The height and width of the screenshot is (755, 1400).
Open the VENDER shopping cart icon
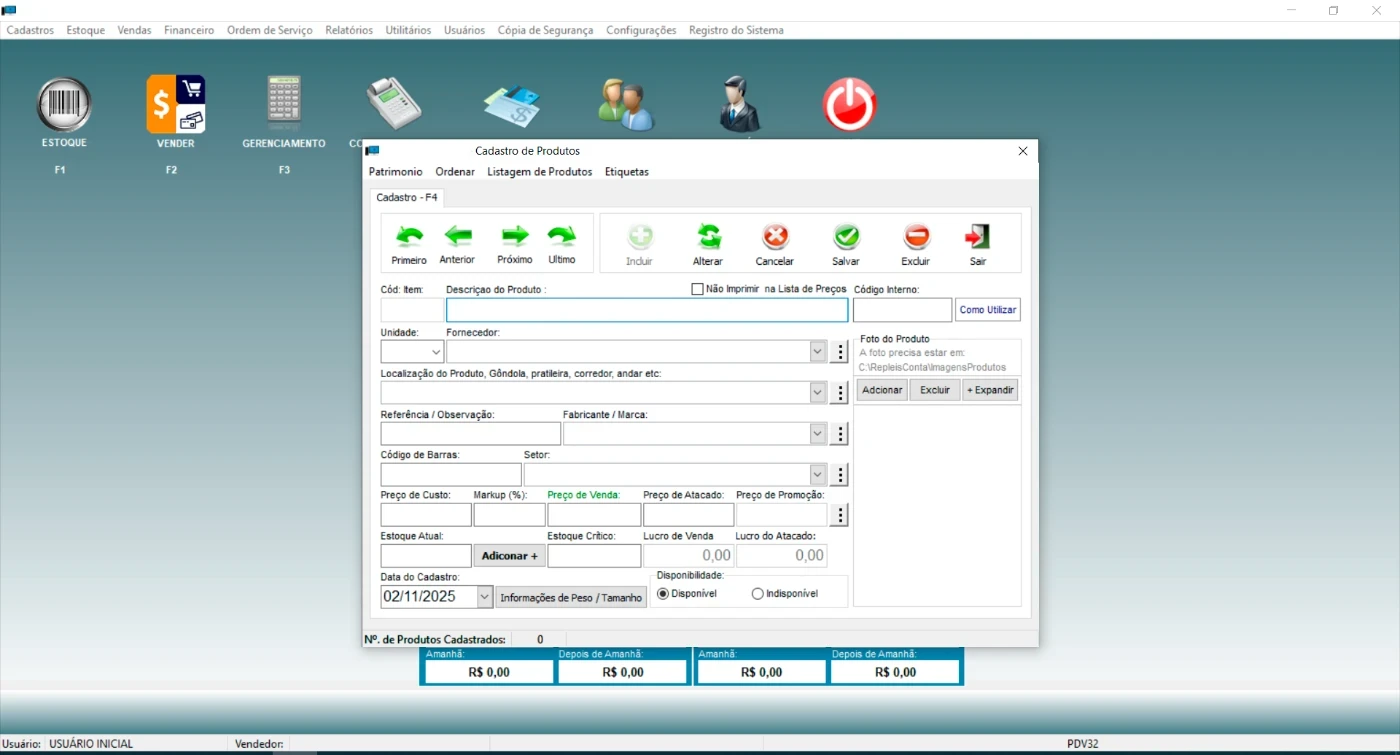click(176, 105)
